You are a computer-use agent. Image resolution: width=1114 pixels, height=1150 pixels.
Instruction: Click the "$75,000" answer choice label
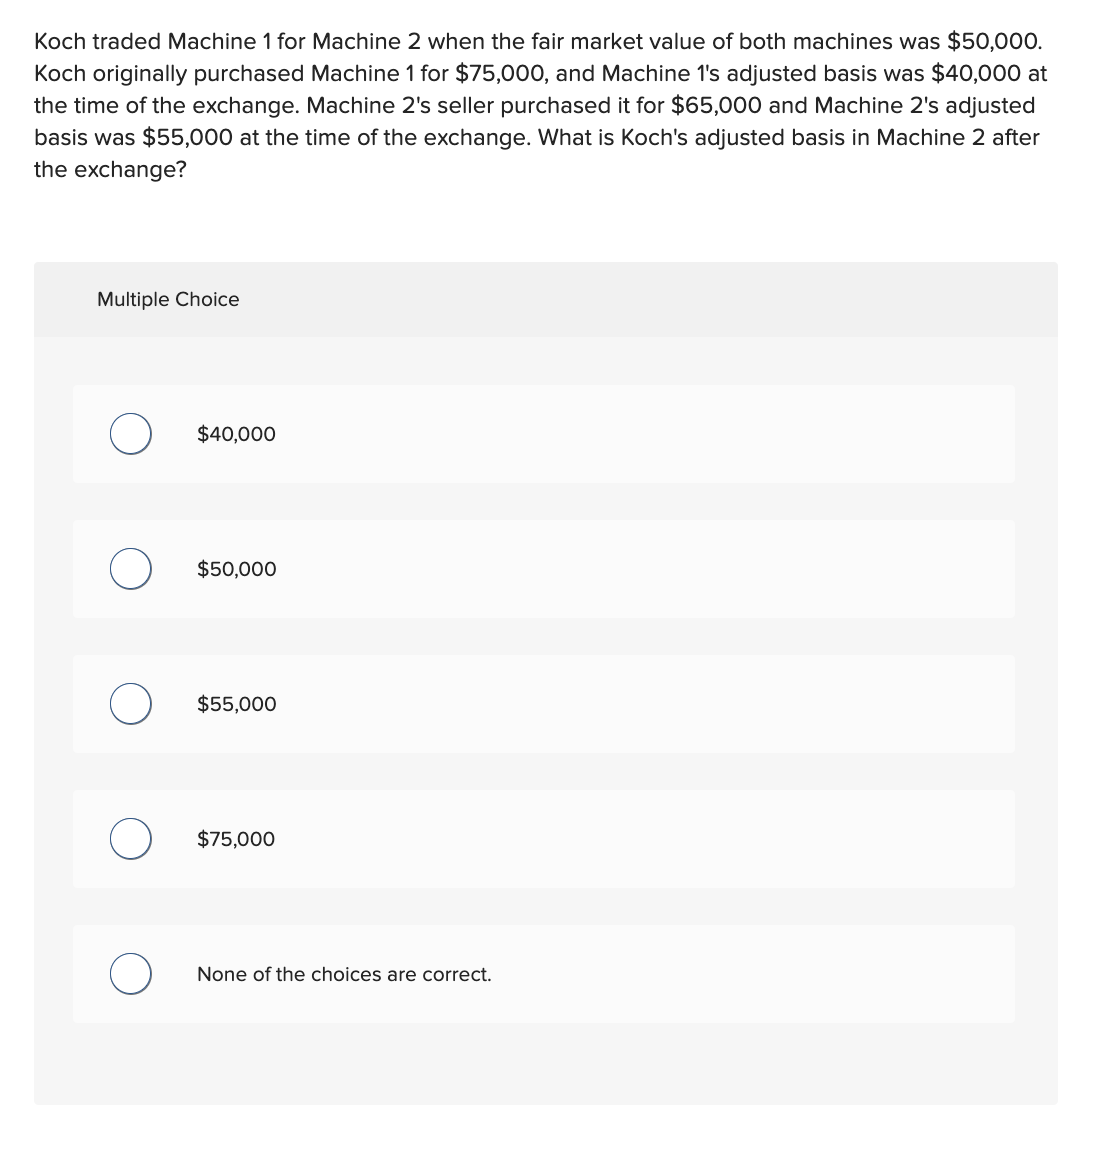(x=236, y=839)
